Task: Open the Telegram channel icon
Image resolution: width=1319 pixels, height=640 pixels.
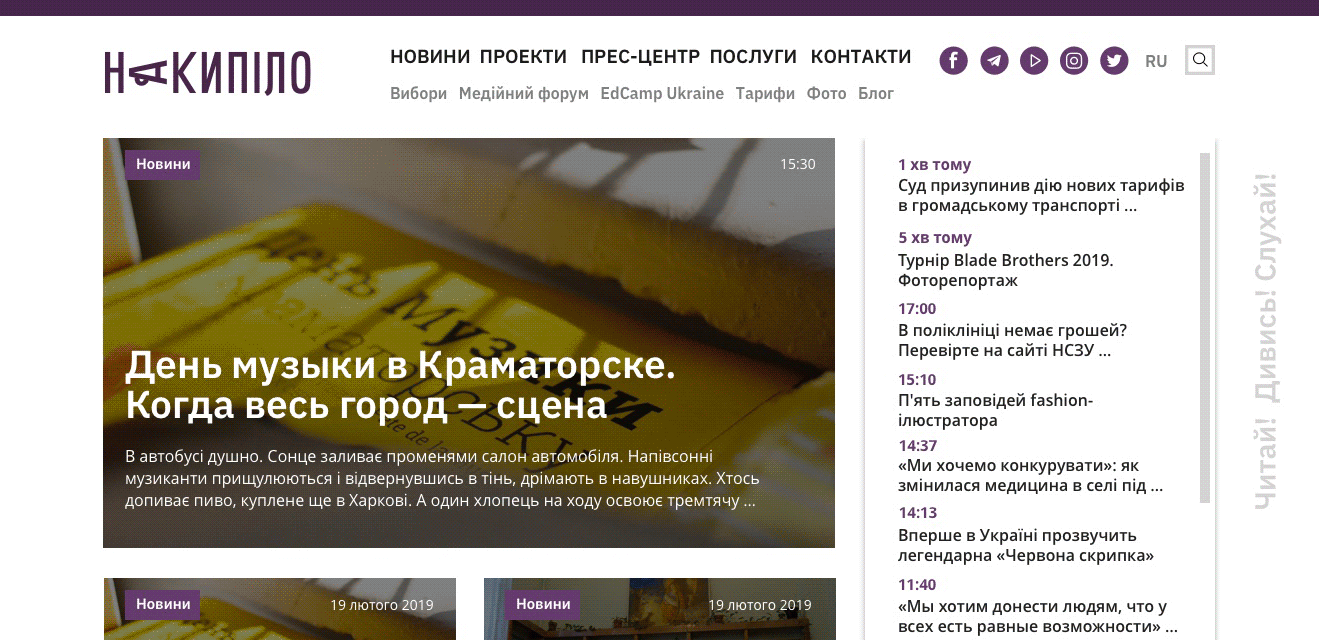Action: tap(994, 61)
